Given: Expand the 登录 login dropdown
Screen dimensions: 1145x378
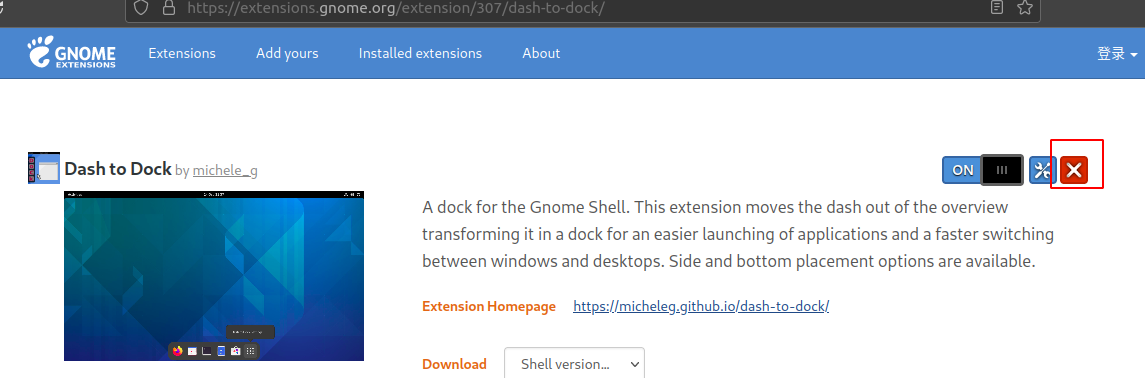Looking at the screenshot, I should [1117, 53].
